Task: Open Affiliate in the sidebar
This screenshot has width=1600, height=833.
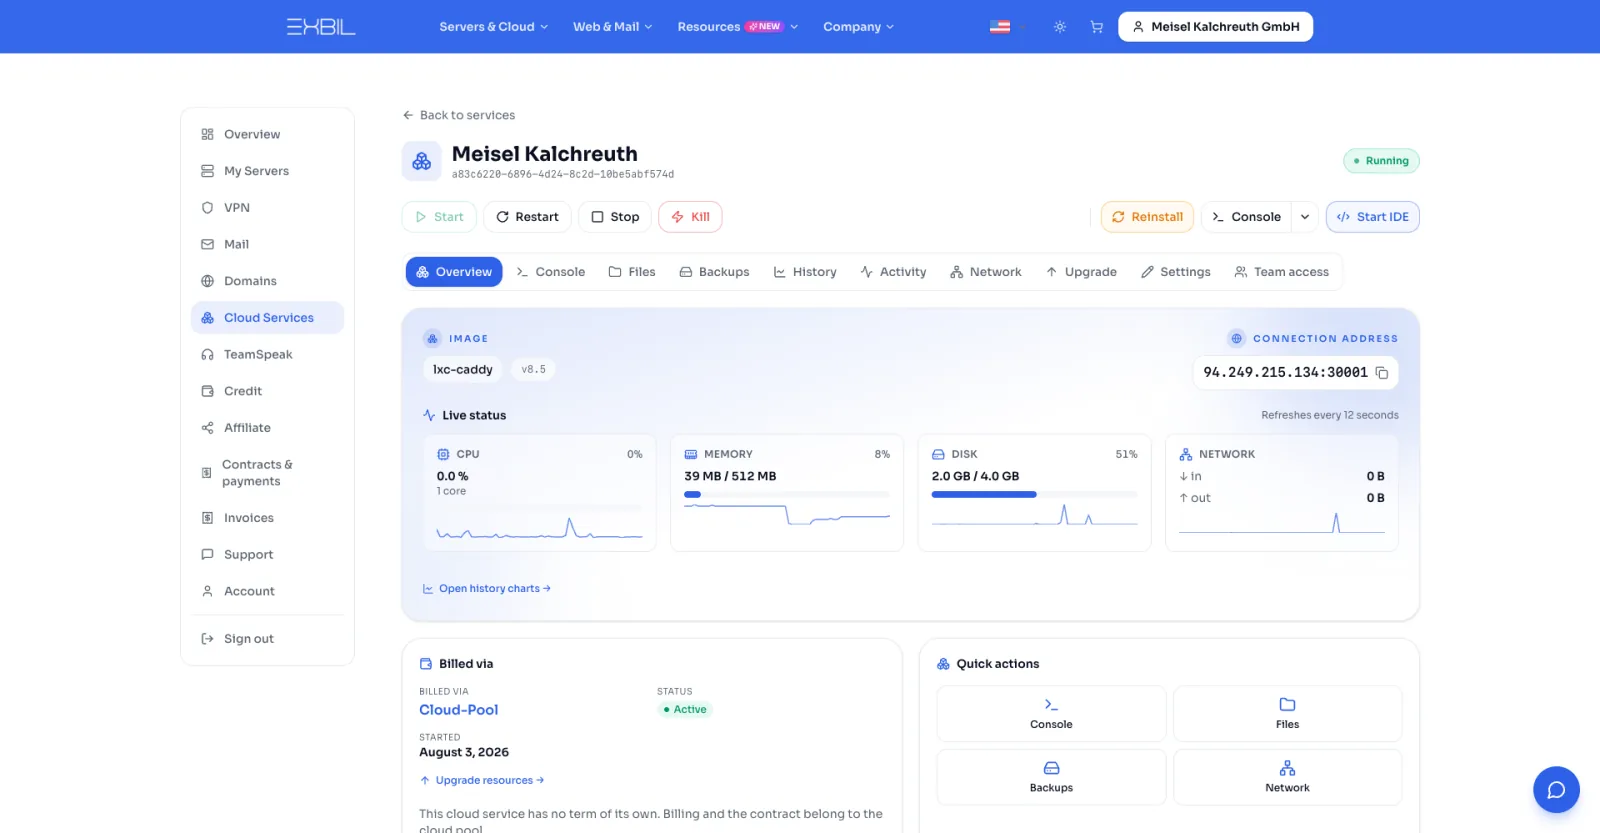Action: (x=267, y=428)
